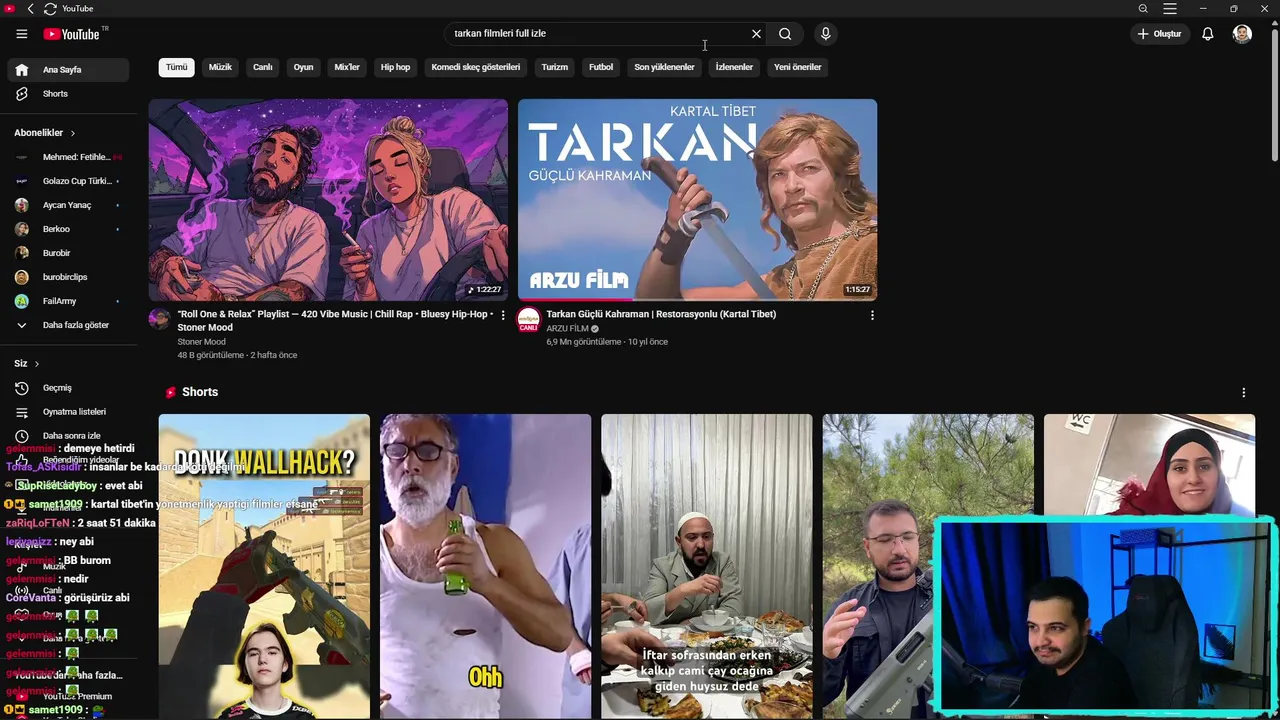Screen dimensions: 1280x720
Task: Click the search input field
Action: pos(595,34)
